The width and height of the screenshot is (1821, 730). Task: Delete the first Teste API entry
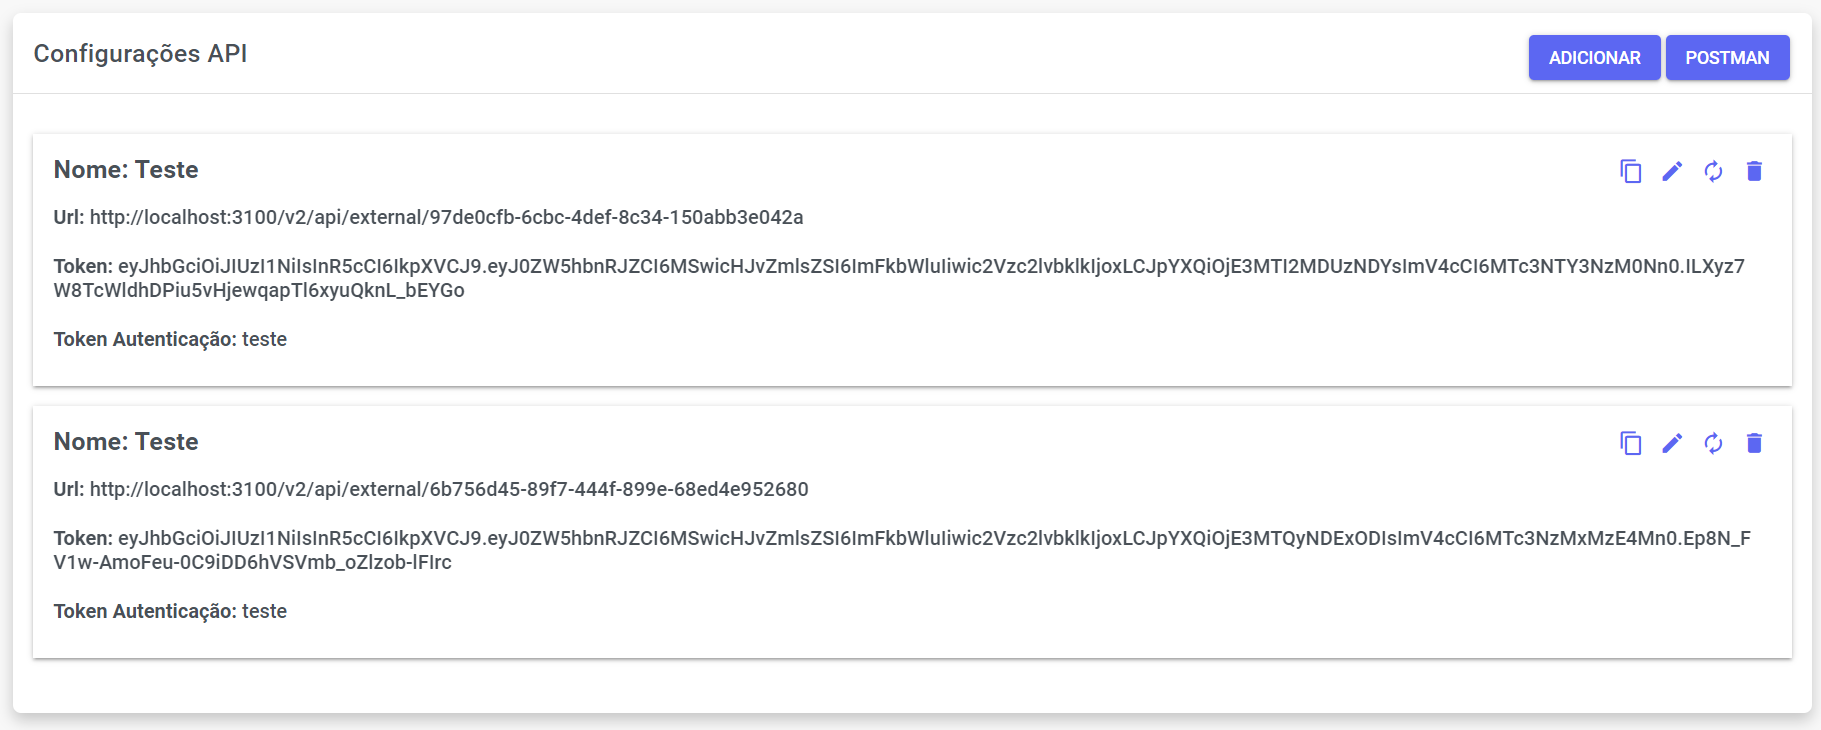click(1754, 171)
